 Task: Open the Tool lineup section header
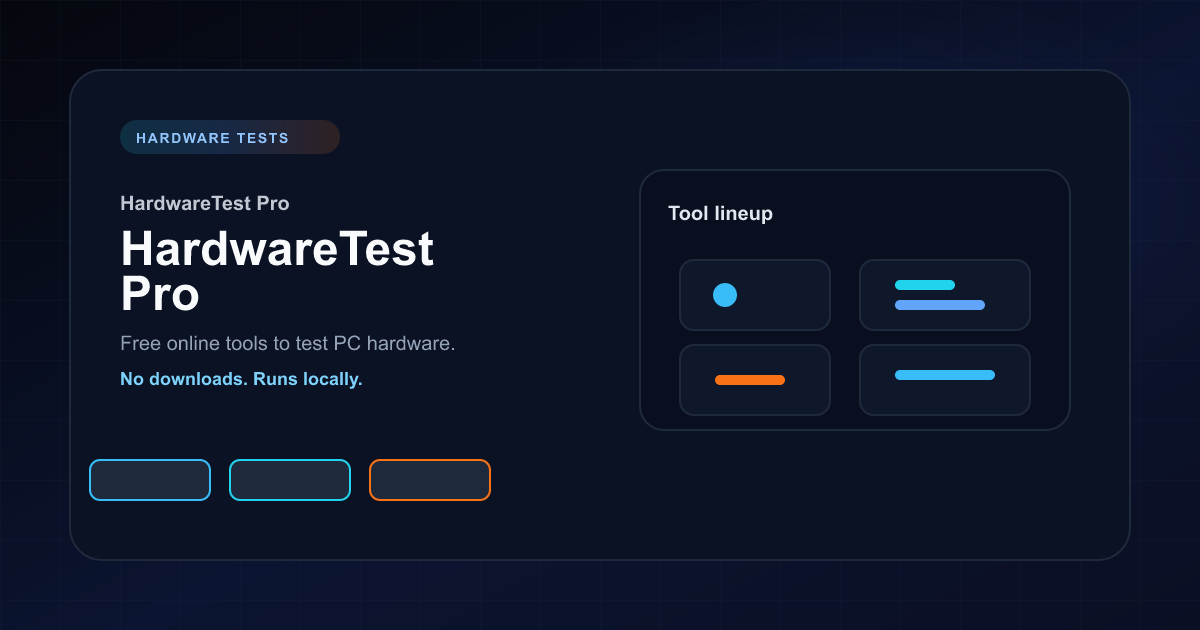coord(721,213)
